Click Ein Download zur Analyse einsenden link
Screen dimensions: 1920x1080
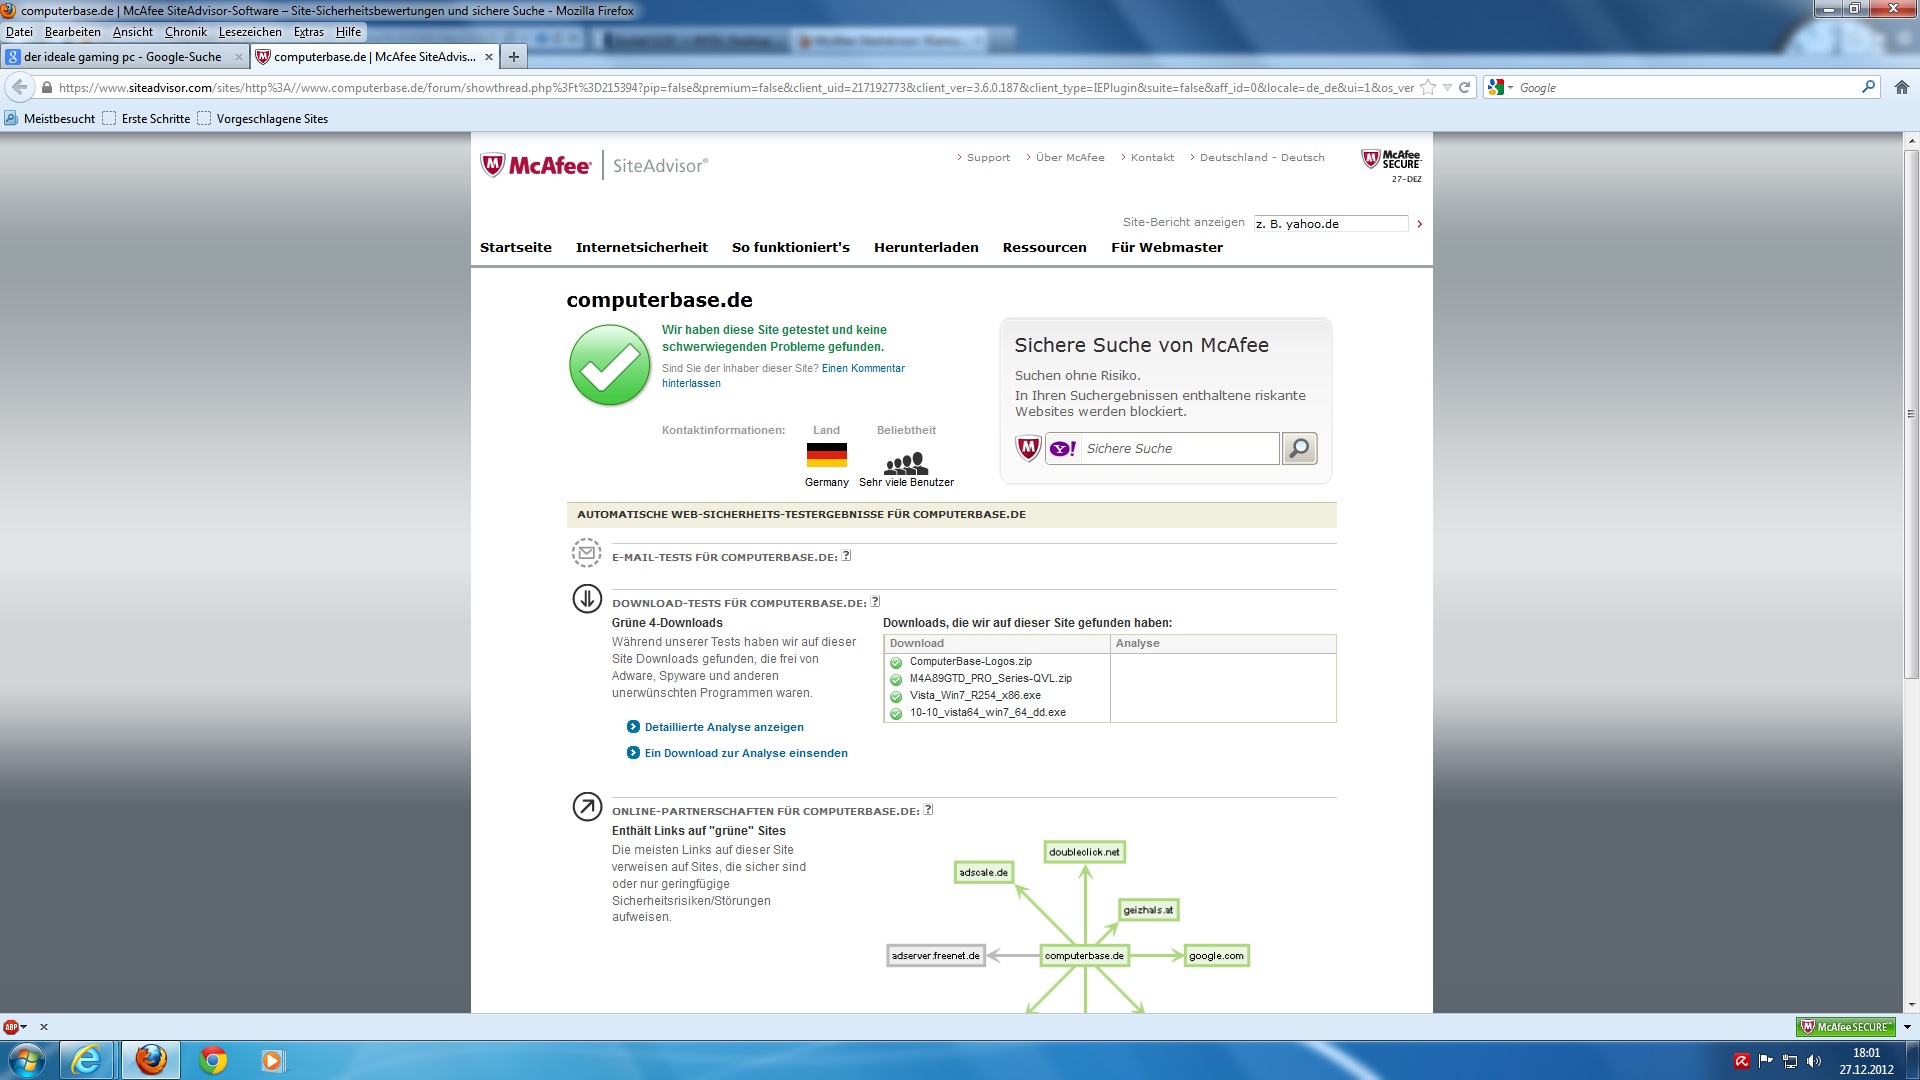click(746, 753)
